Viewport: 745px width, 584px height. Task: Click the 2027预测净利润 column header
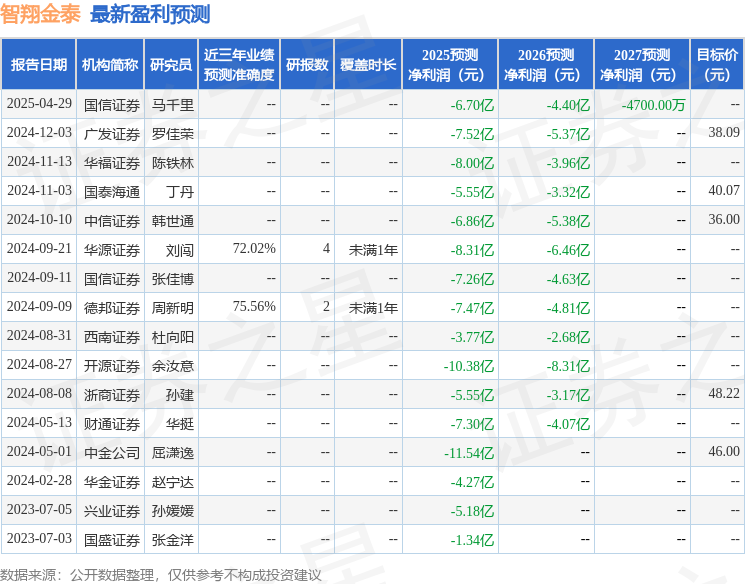(642, 64)
